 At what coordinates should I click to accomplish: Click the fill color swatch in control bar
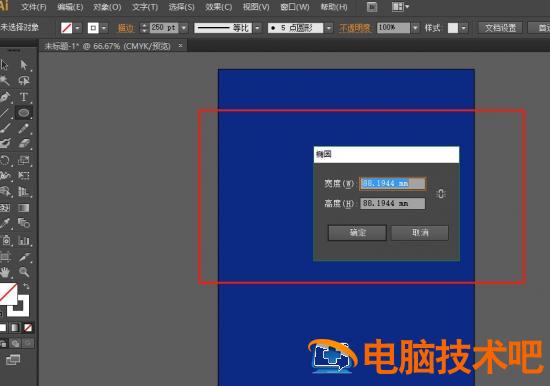click(x=66, y=28)
